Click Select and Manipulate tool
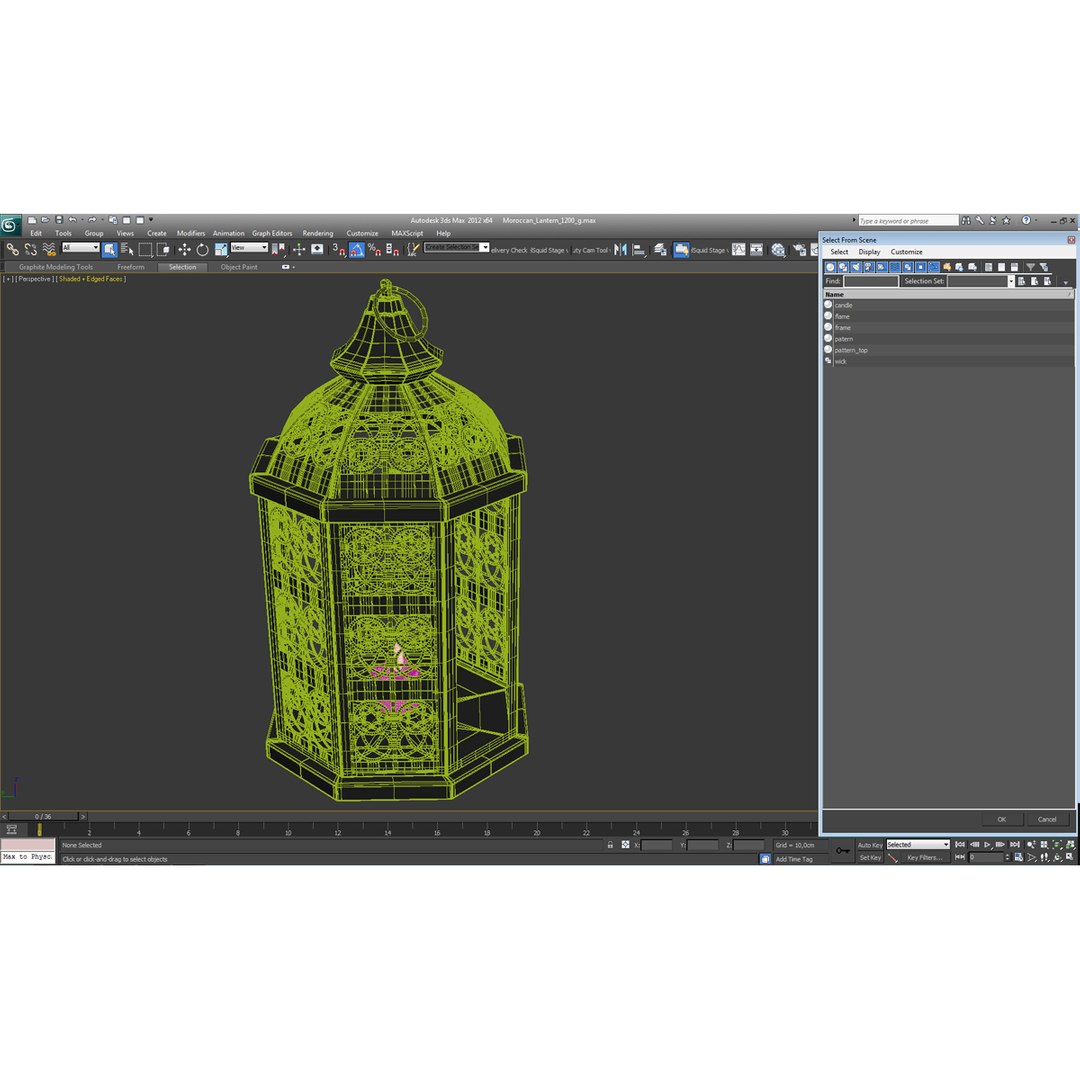 click(x=299, y=249)
